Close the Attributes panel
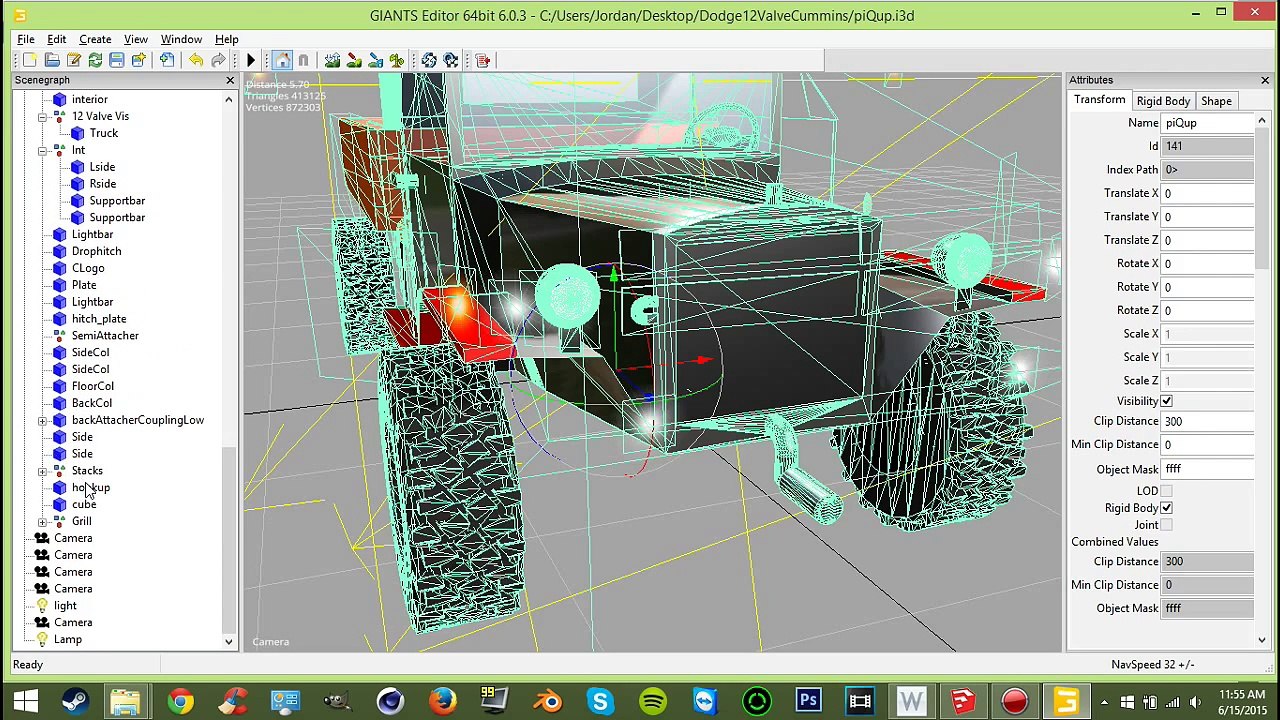 tap(1265, 80)
